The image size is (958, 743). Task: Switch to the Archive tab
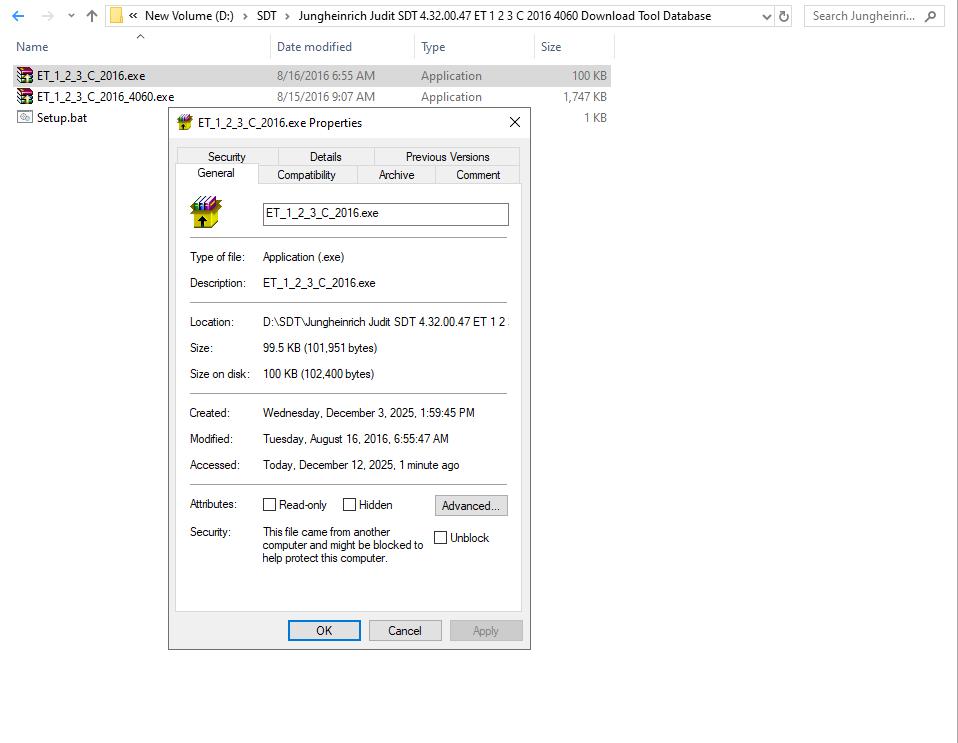pyautogui.click(x=397, y=175)
